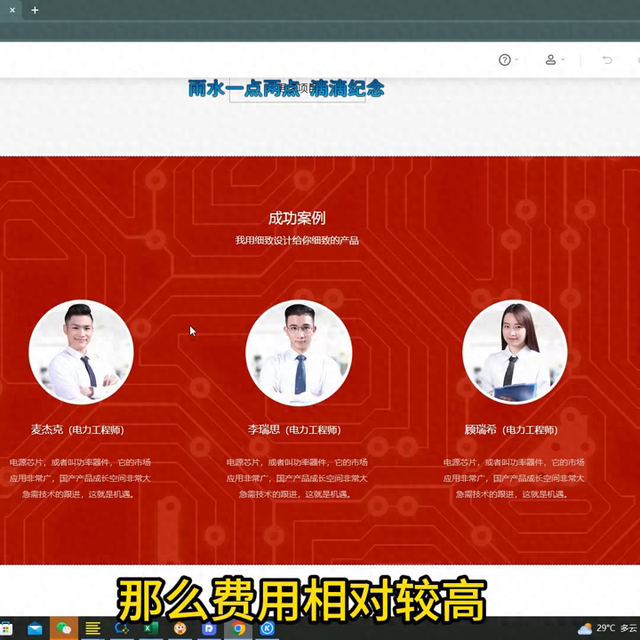640x640 pixels.
Task: Select 麦杰克 circular portrait photo
Action: (81, 352)
